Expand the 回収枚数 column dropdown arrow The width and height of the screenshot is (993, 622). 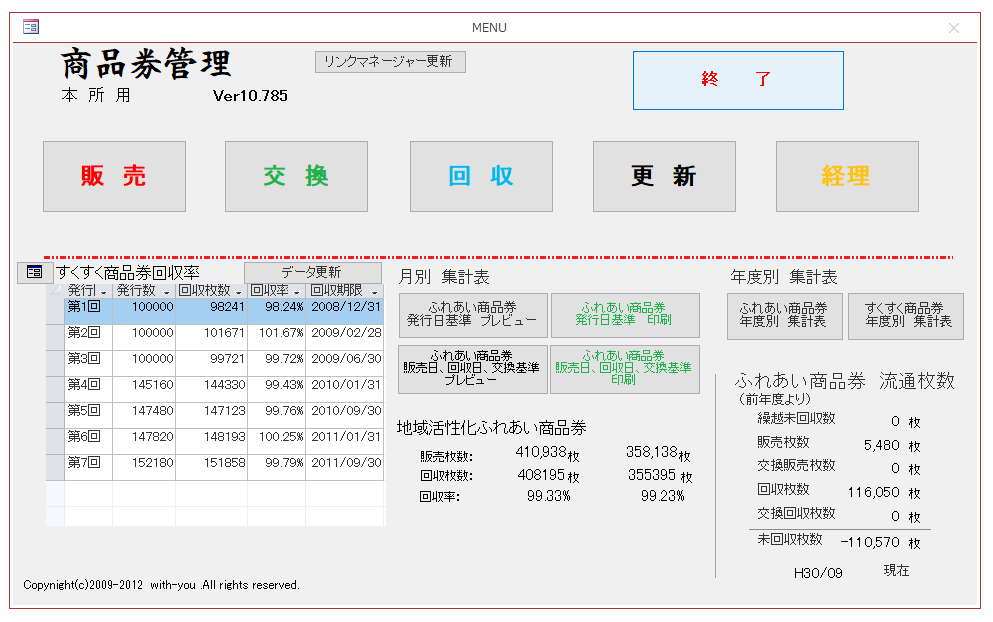click(x=238, y=291)
